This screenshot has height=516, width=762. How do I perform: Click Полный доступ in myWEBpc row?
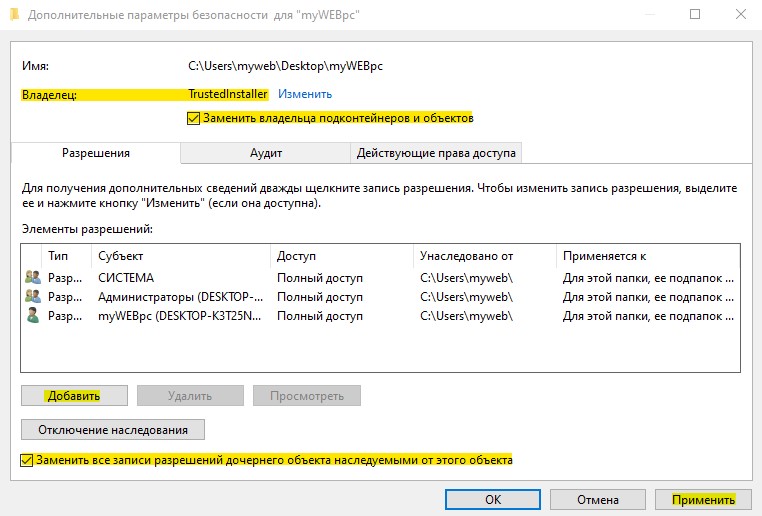(x=320, y=316)
